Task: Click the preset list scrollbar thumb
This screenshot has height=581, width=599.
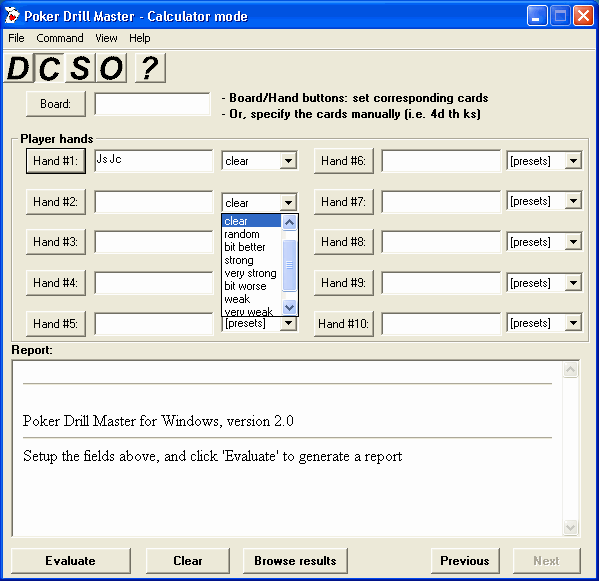Action: pyautogui.click(x=290, y=265)
